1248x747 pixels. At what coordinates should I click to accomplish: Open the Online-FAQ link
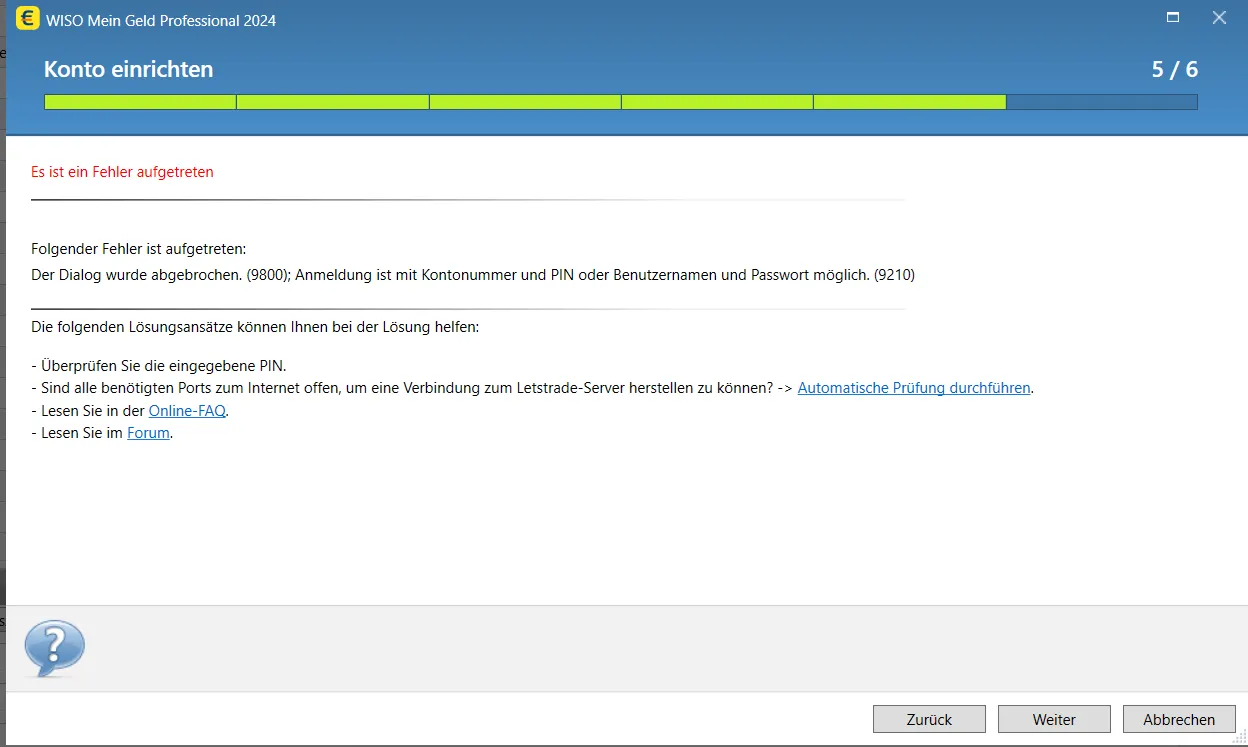pos(187,411)
